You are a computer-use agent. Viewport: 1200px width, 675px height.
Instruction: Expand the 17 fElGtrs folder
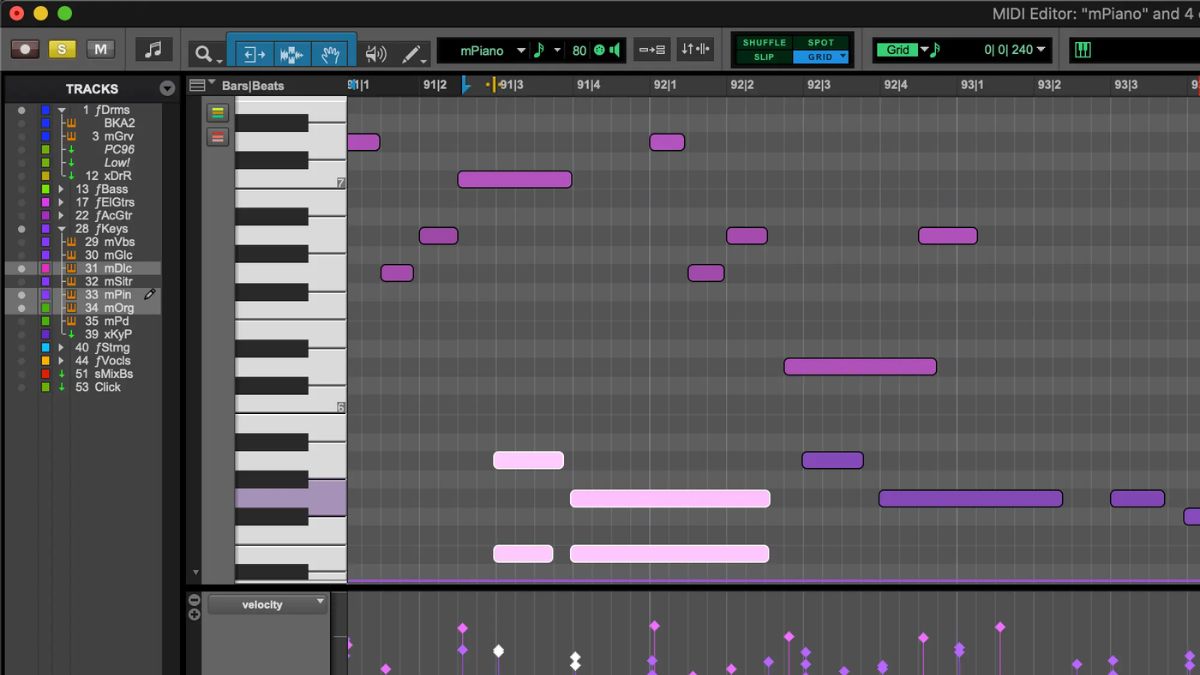tap(62, 202)
